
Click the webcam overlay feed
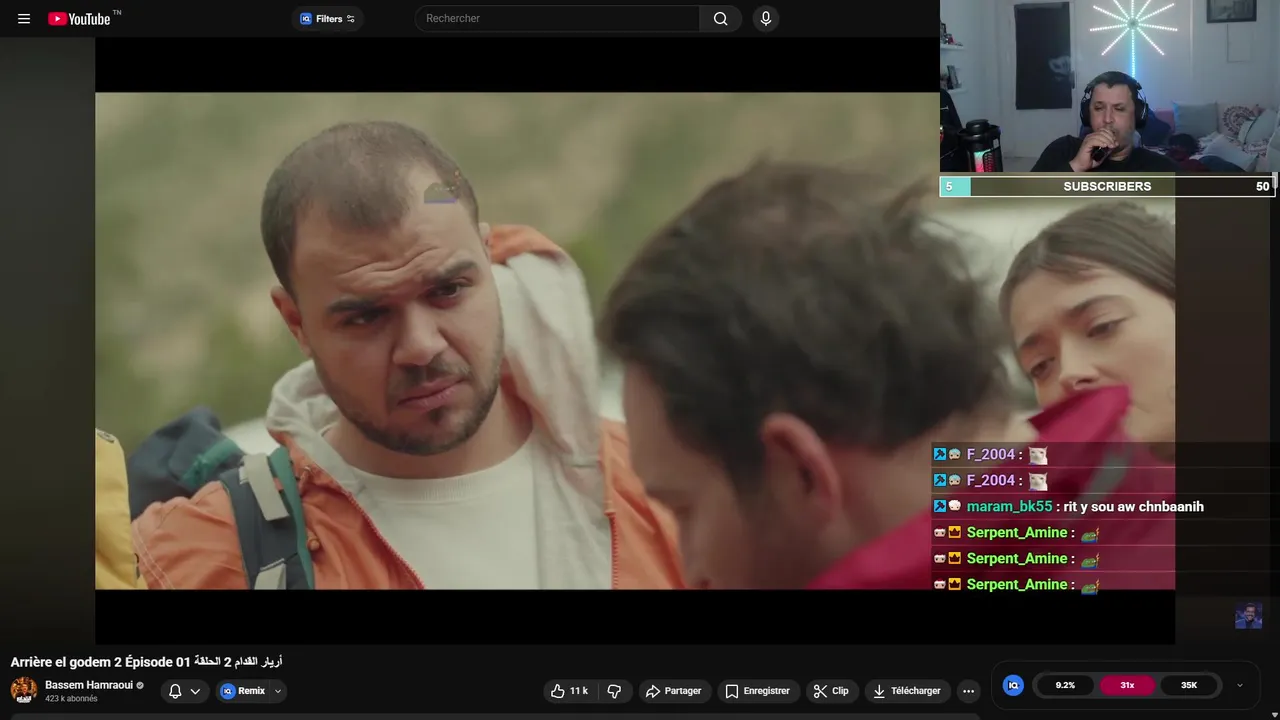pos(1110,87)
